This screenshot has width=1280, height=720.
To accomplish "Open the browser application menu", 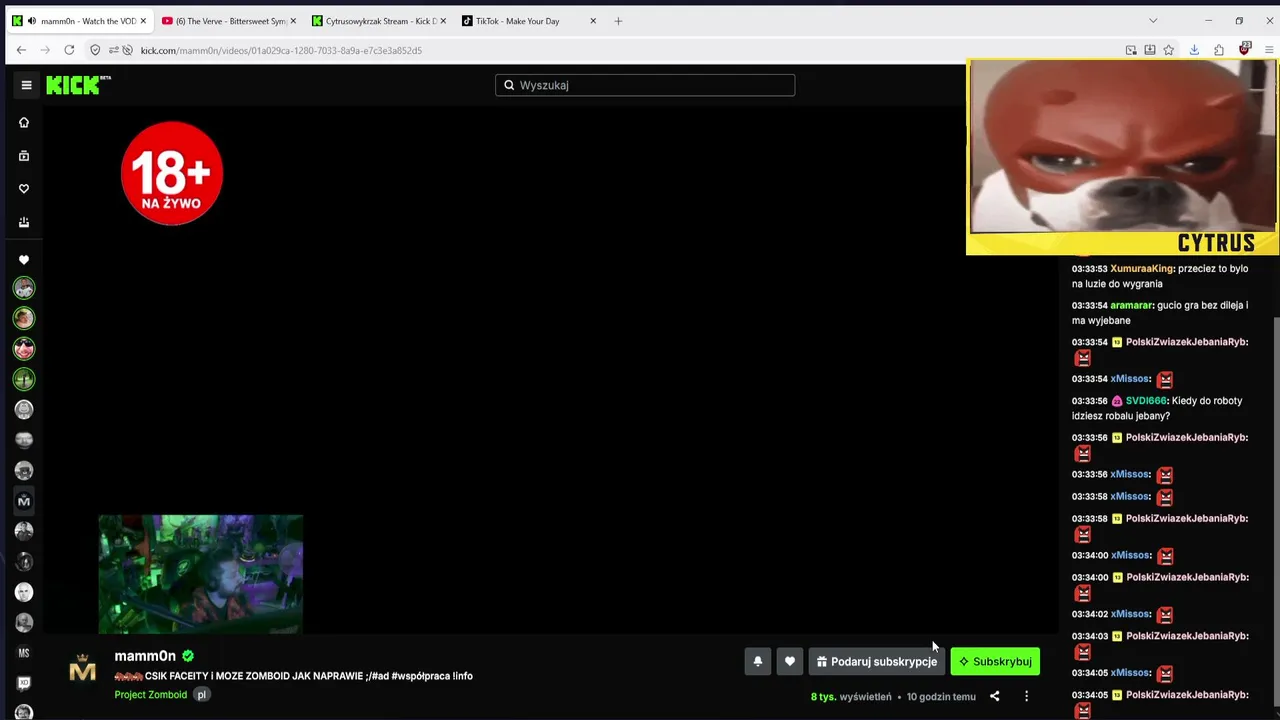I will (x=1269, y=50).
